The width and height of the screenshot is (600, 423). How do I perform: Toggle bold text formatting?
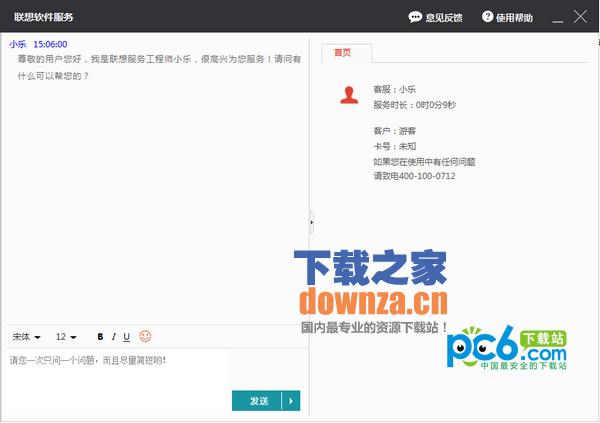pos(100,337)
